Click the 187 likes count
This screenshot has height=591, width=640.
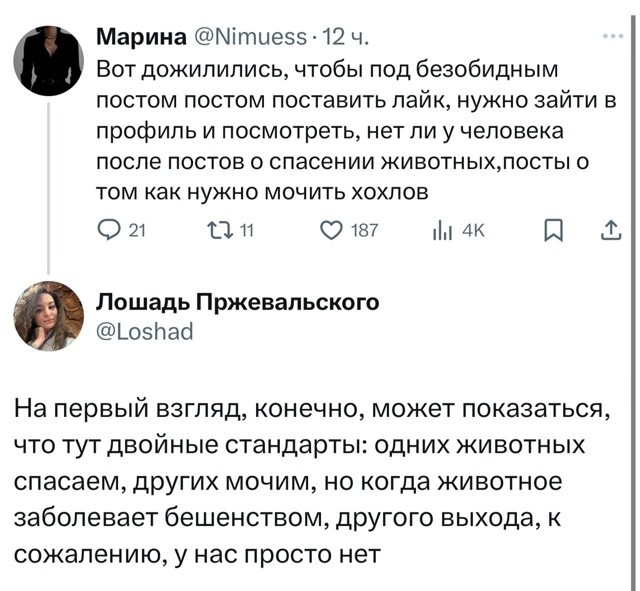coord(364,231)
